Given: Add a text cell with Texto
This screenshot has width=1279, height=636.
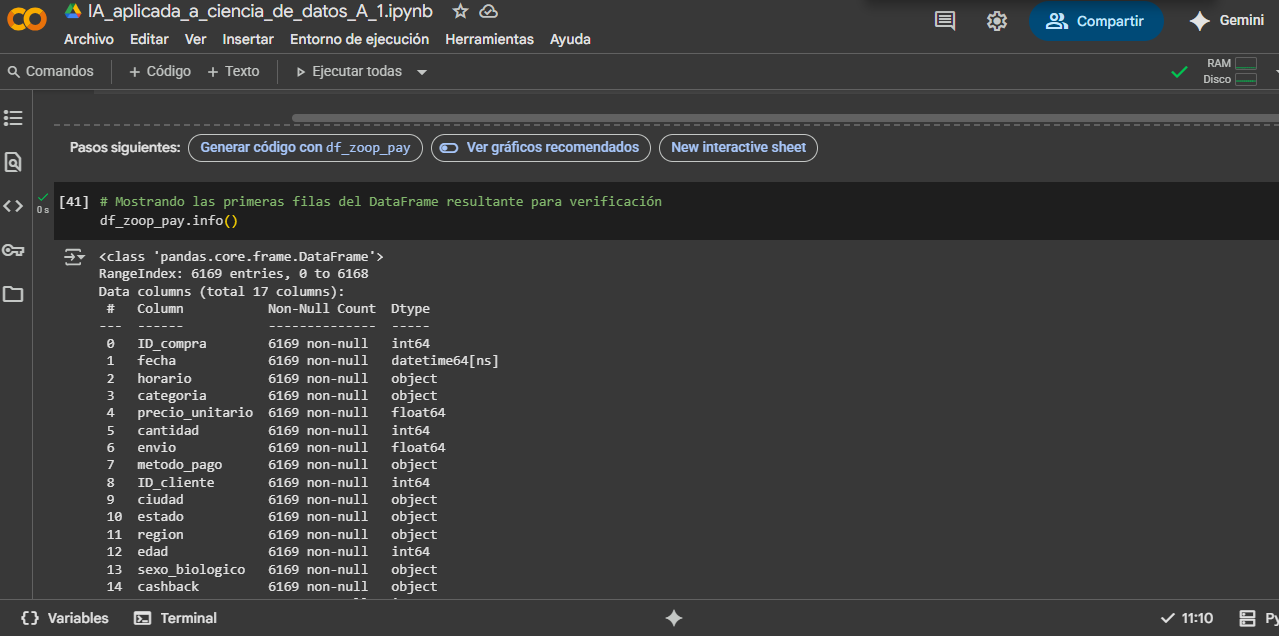Looking at the screenshot, I should pyautogui.click(x=233, y=71).
